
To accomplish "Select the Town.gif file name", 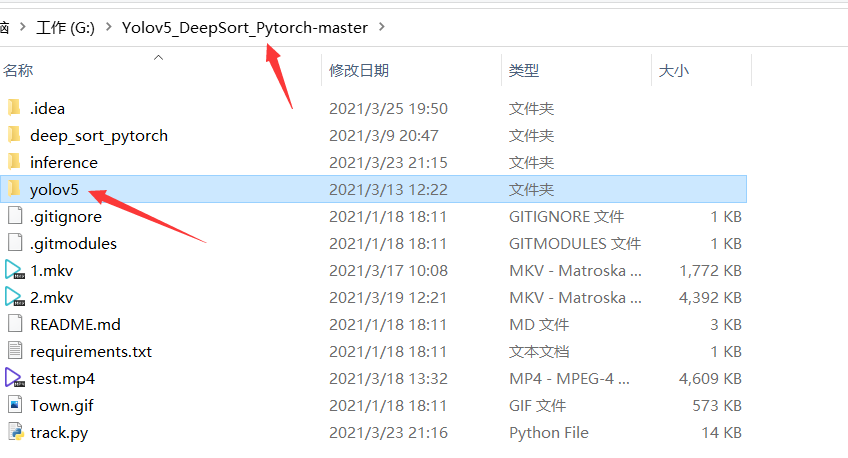I will pyautogui.click(x=62, y=406).
